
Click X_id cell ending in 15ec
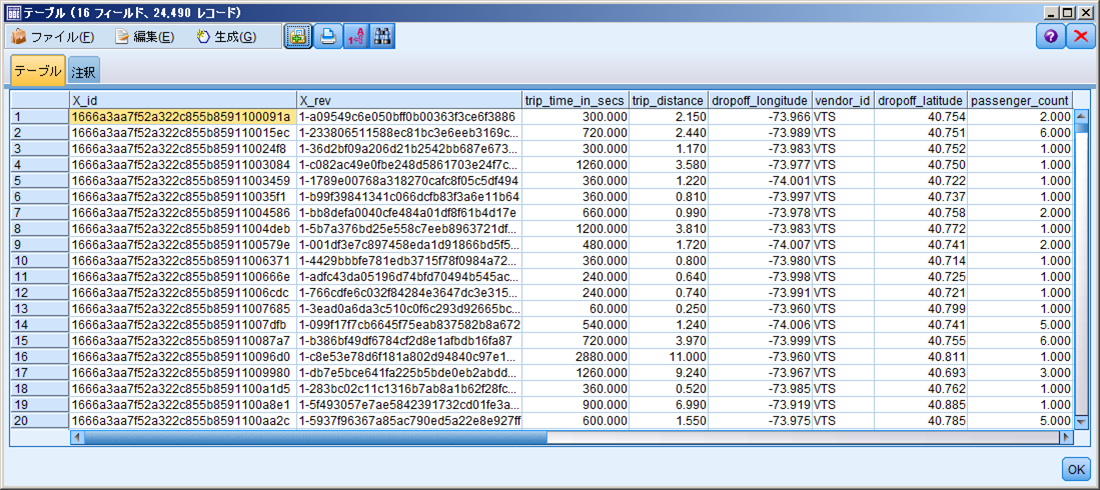point(183,132)
